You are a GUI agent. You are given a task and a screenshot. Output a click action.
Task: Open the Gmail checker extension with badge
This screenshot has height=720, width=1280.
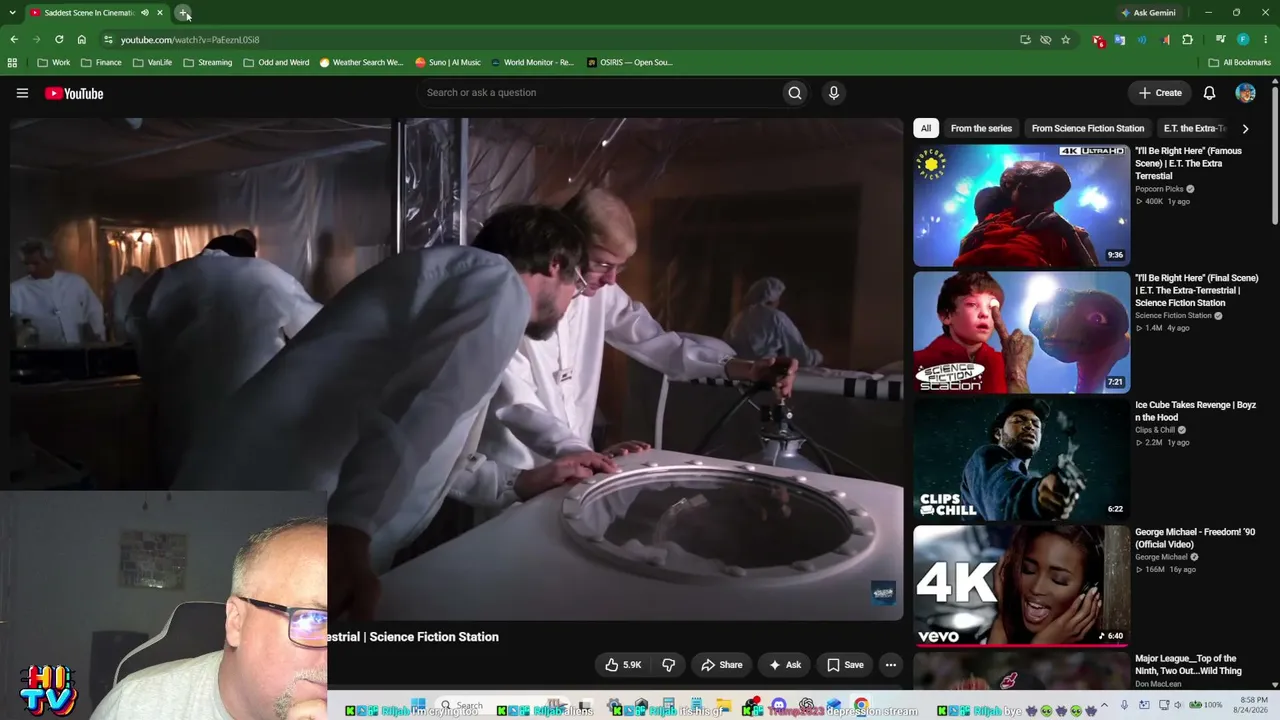click(1099, 40)
